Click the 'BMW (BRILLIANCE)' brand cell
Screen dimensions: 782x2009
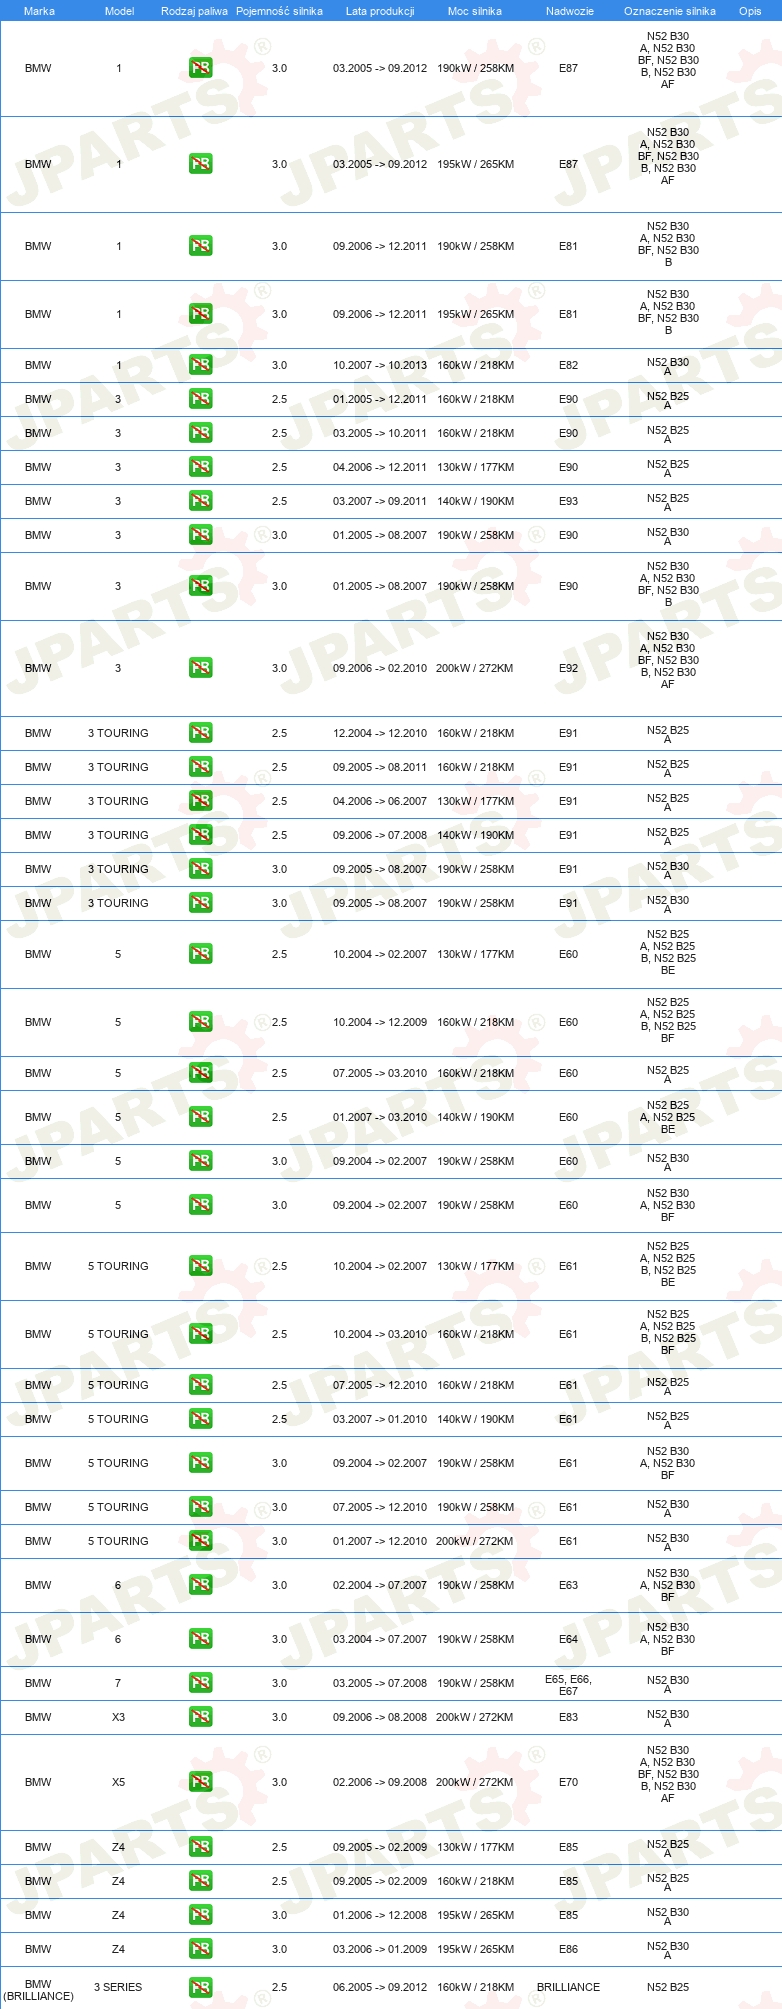pyautogui.click(x=38, y=1989)
